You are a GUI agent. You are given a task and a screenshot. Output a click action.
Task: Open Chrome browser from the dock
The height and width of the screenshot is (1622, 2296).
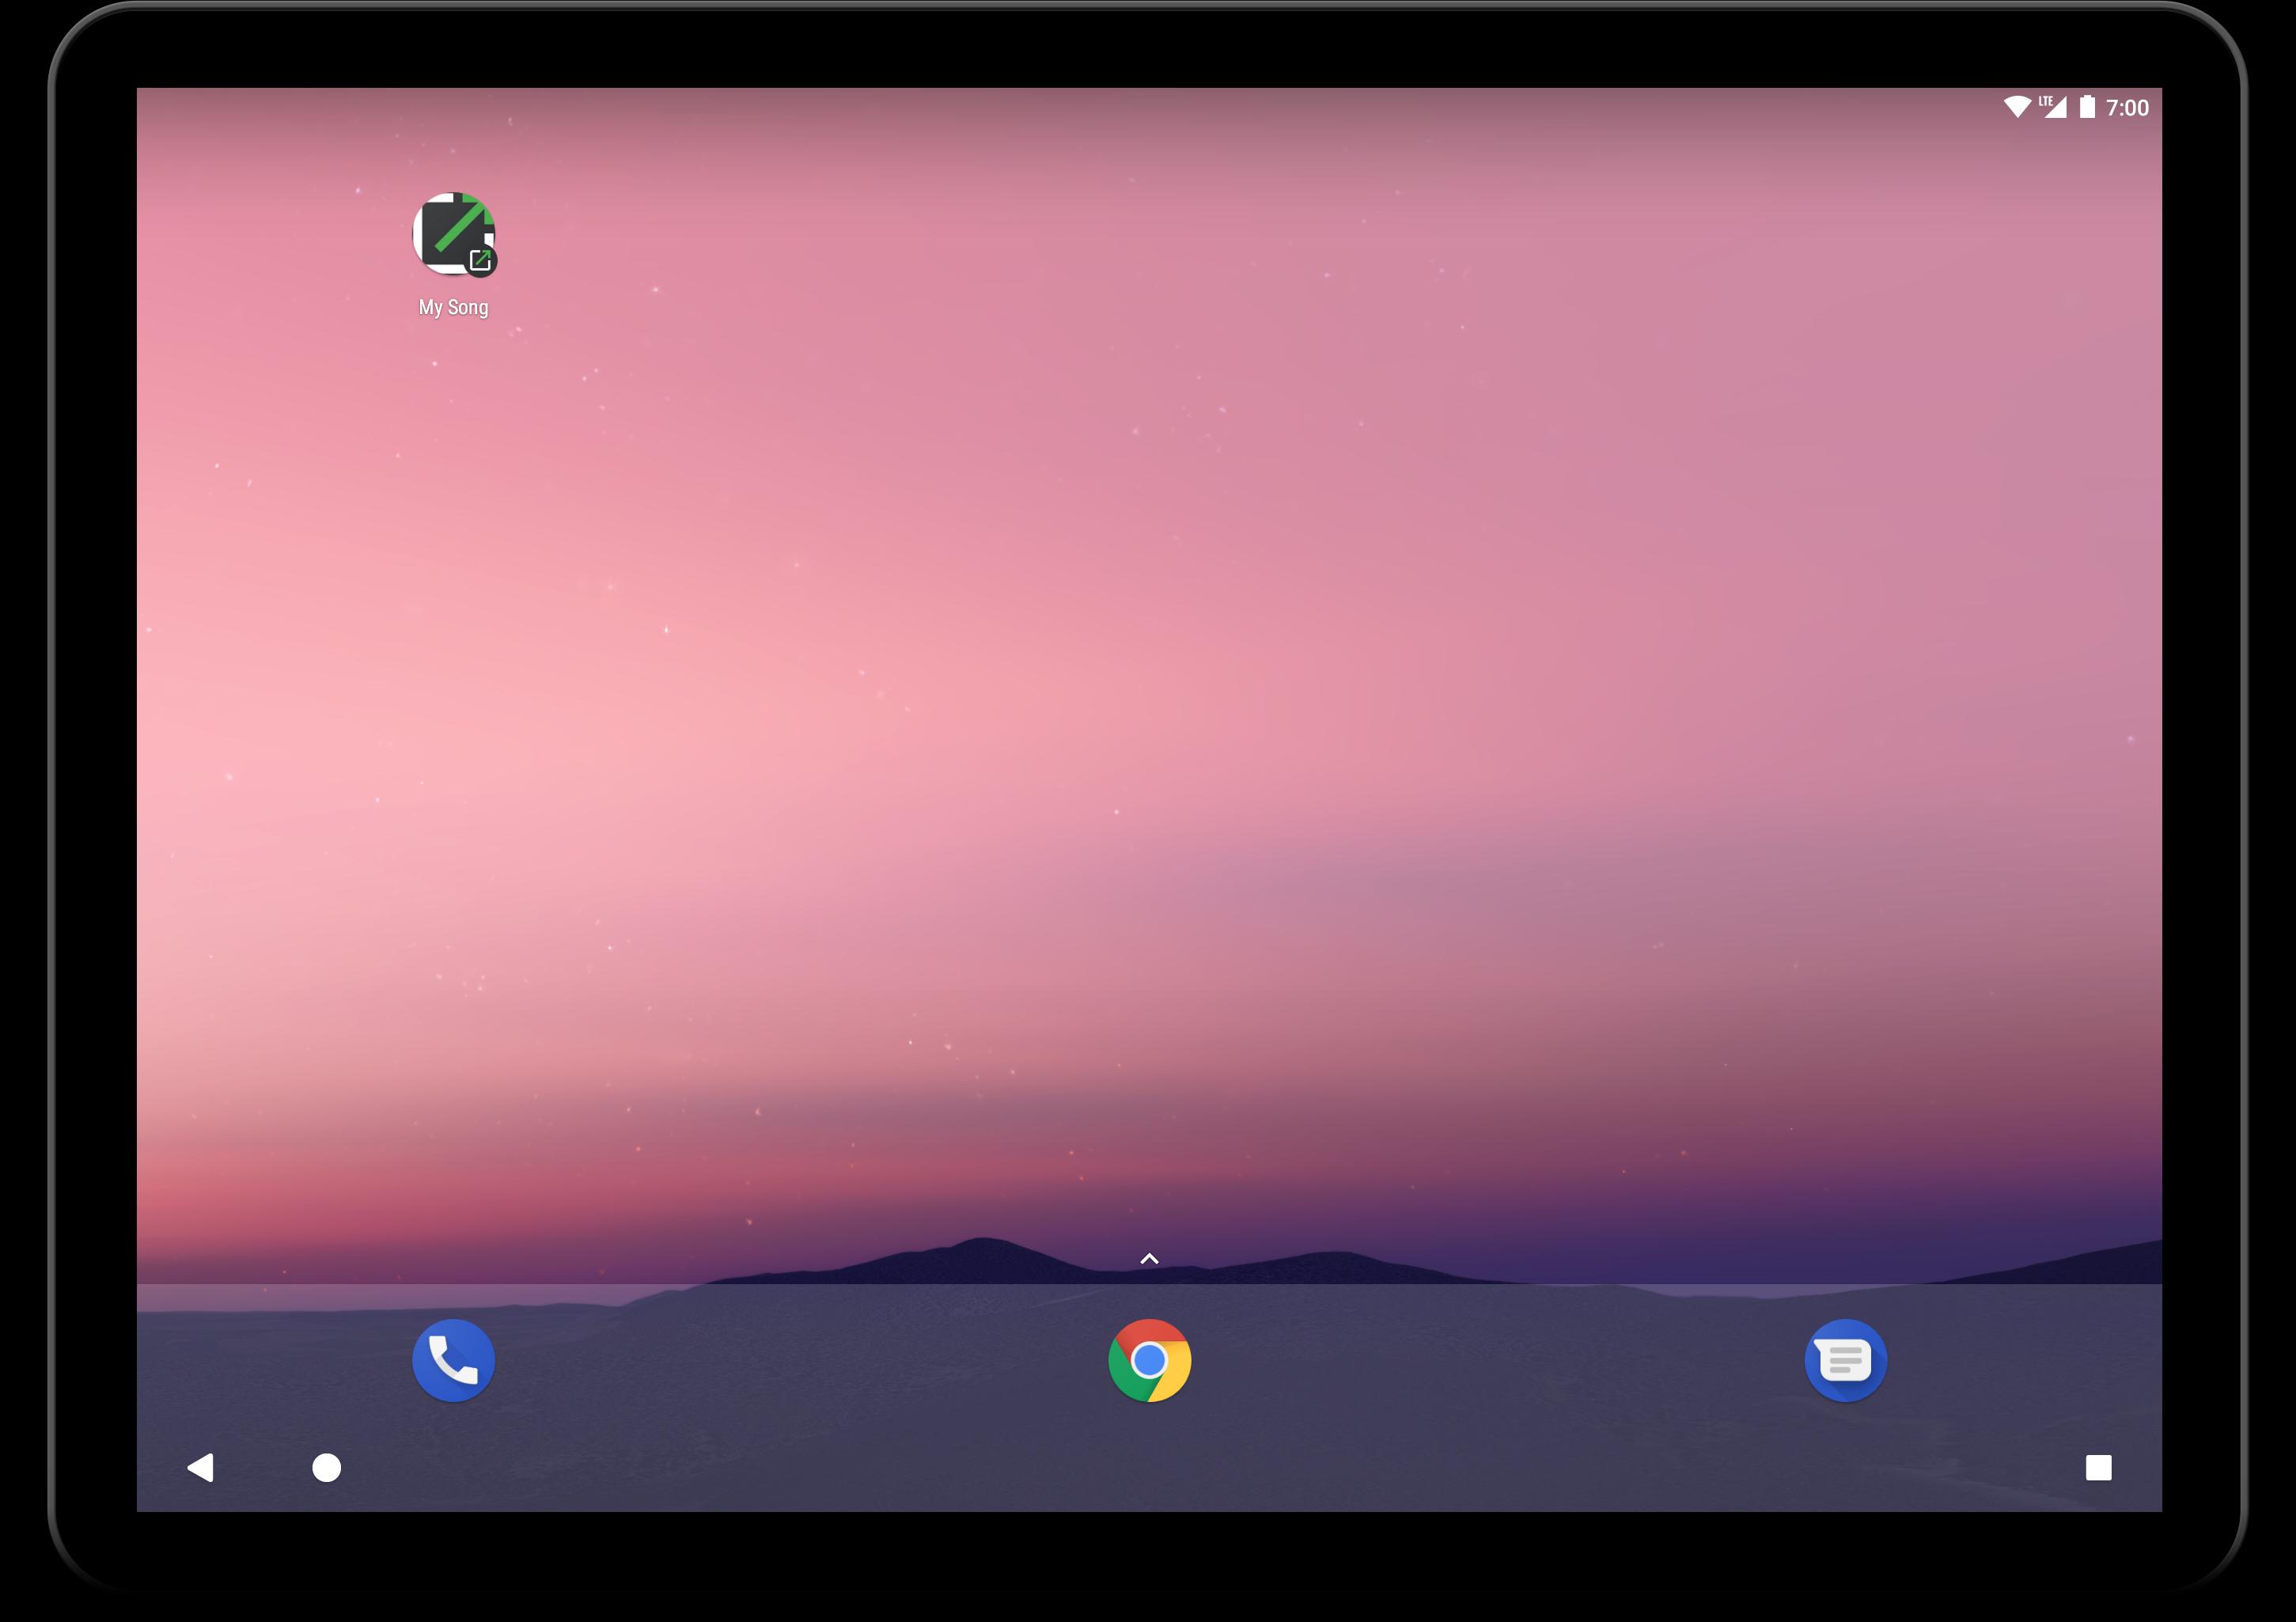point(1149,1360)
